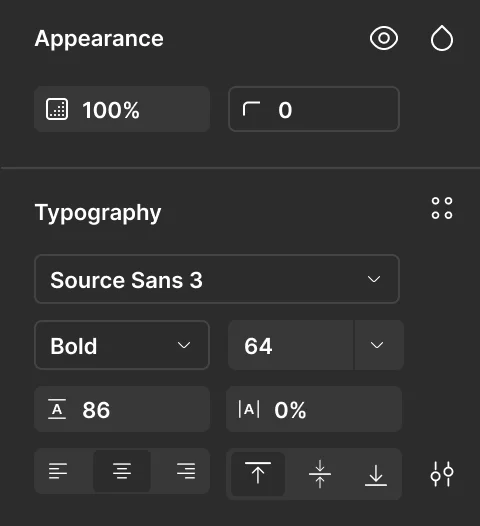Click the letter spacing icon
This screenshot has height=526, width=480.
(249, 409)
